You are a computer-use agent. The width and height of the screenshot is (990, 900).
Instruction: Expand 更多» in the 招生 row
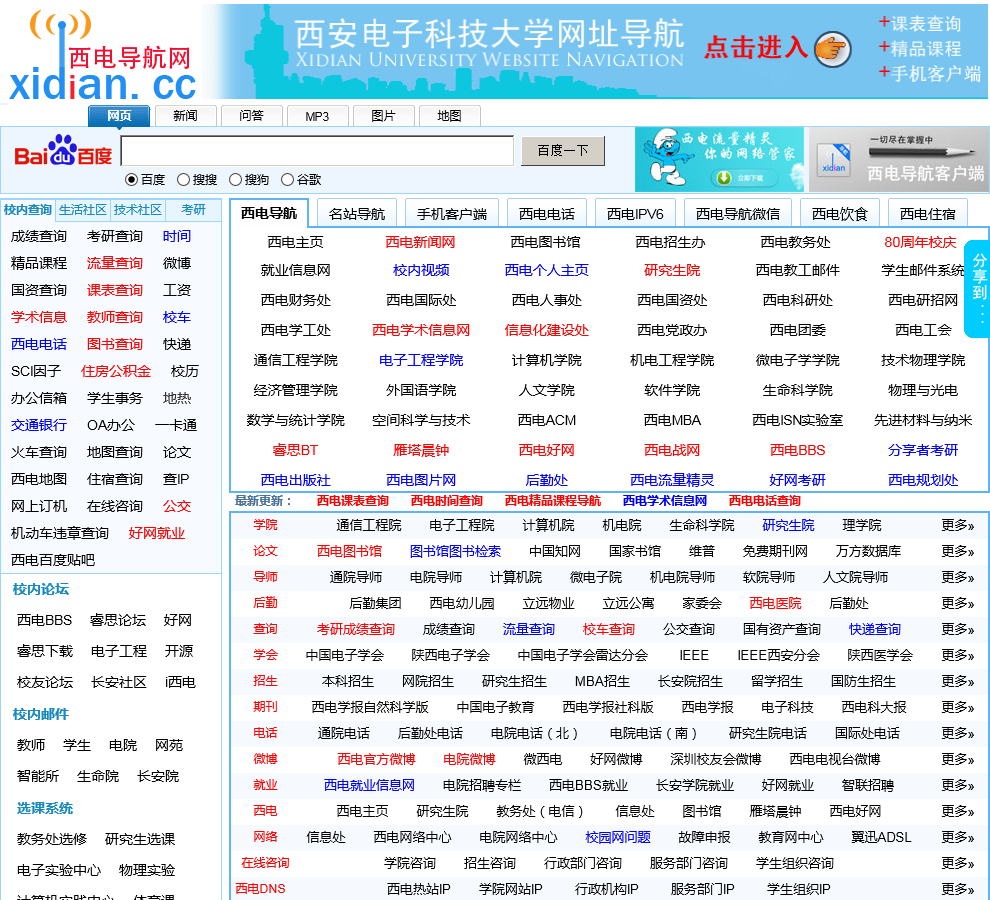(x=958, y=681)
